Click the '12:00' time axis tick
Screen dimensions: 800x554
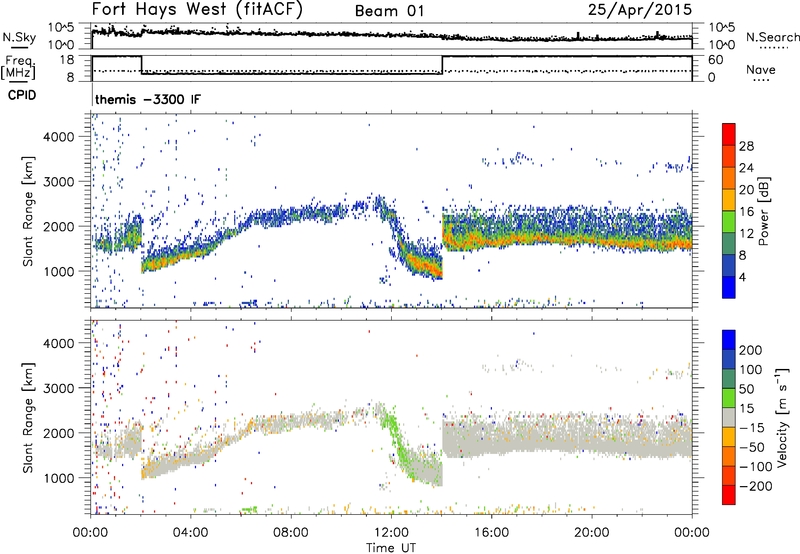391,533
